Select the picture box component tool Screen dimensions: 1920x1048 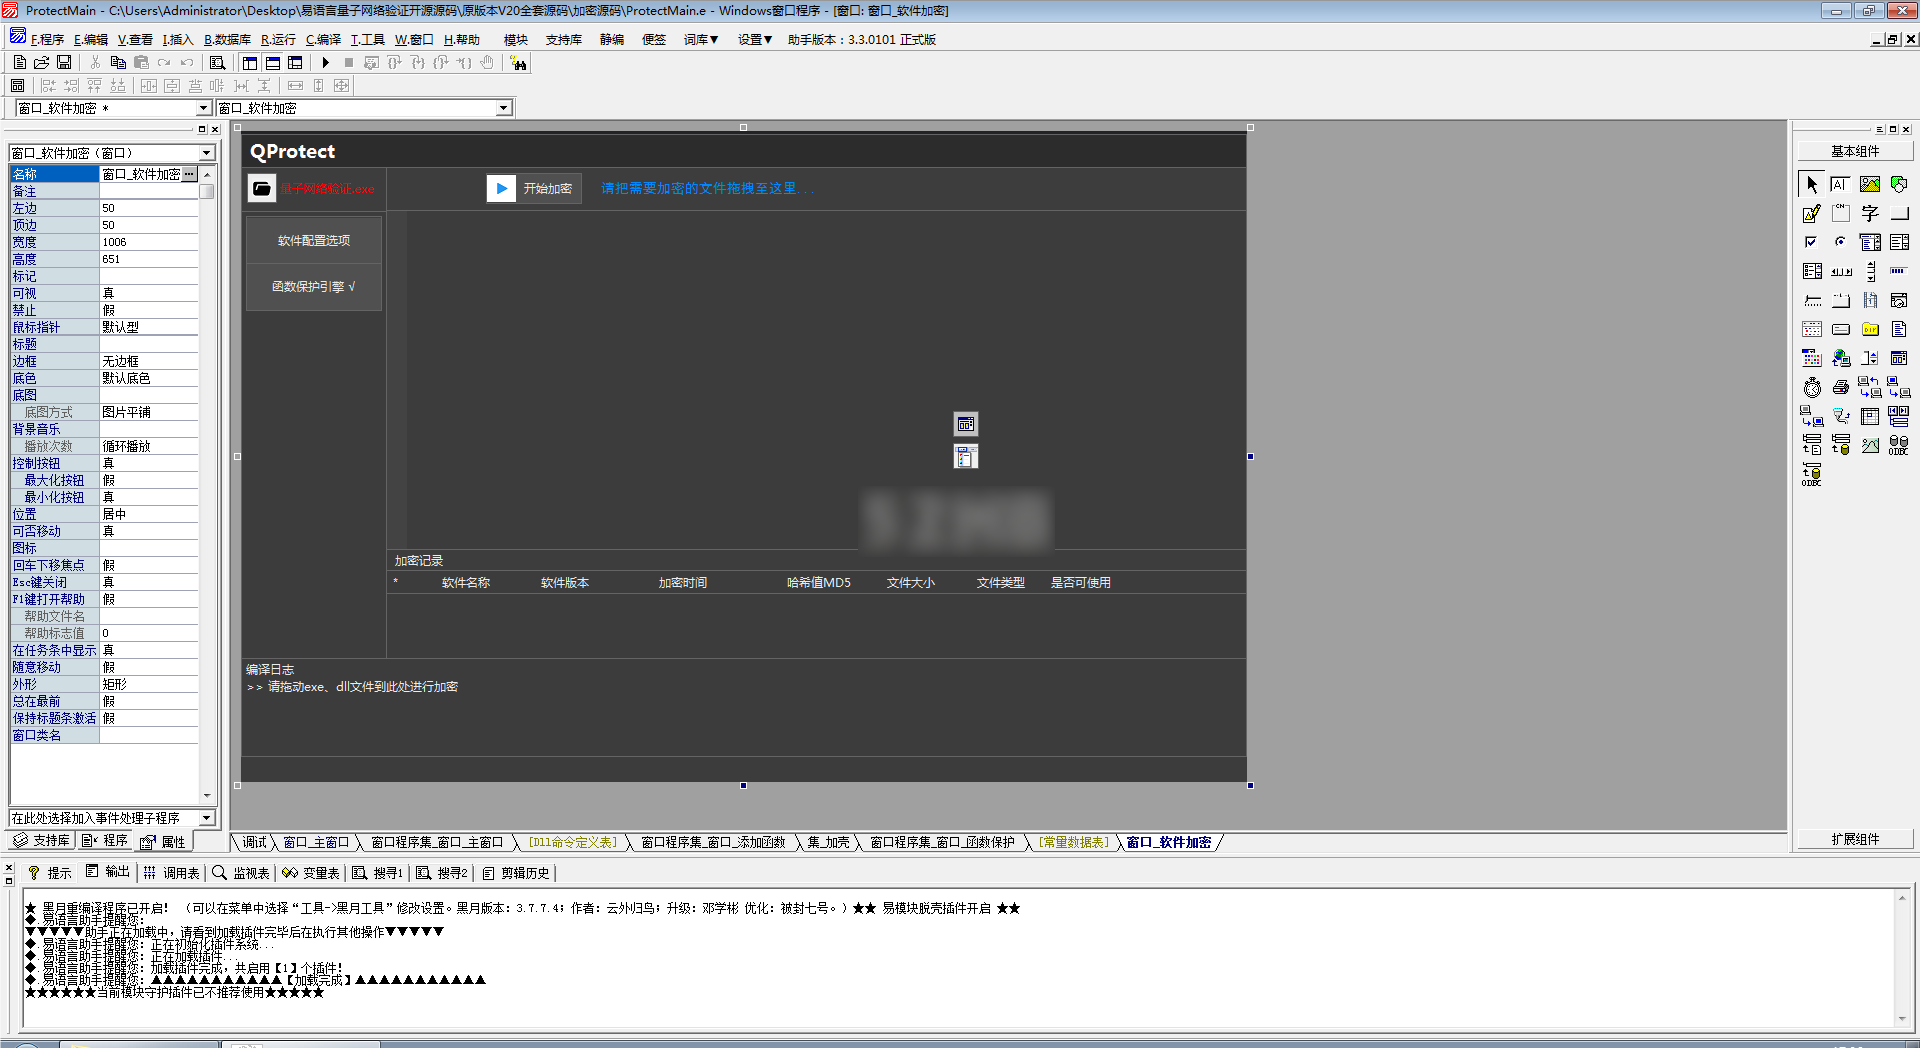(1870, 185)
